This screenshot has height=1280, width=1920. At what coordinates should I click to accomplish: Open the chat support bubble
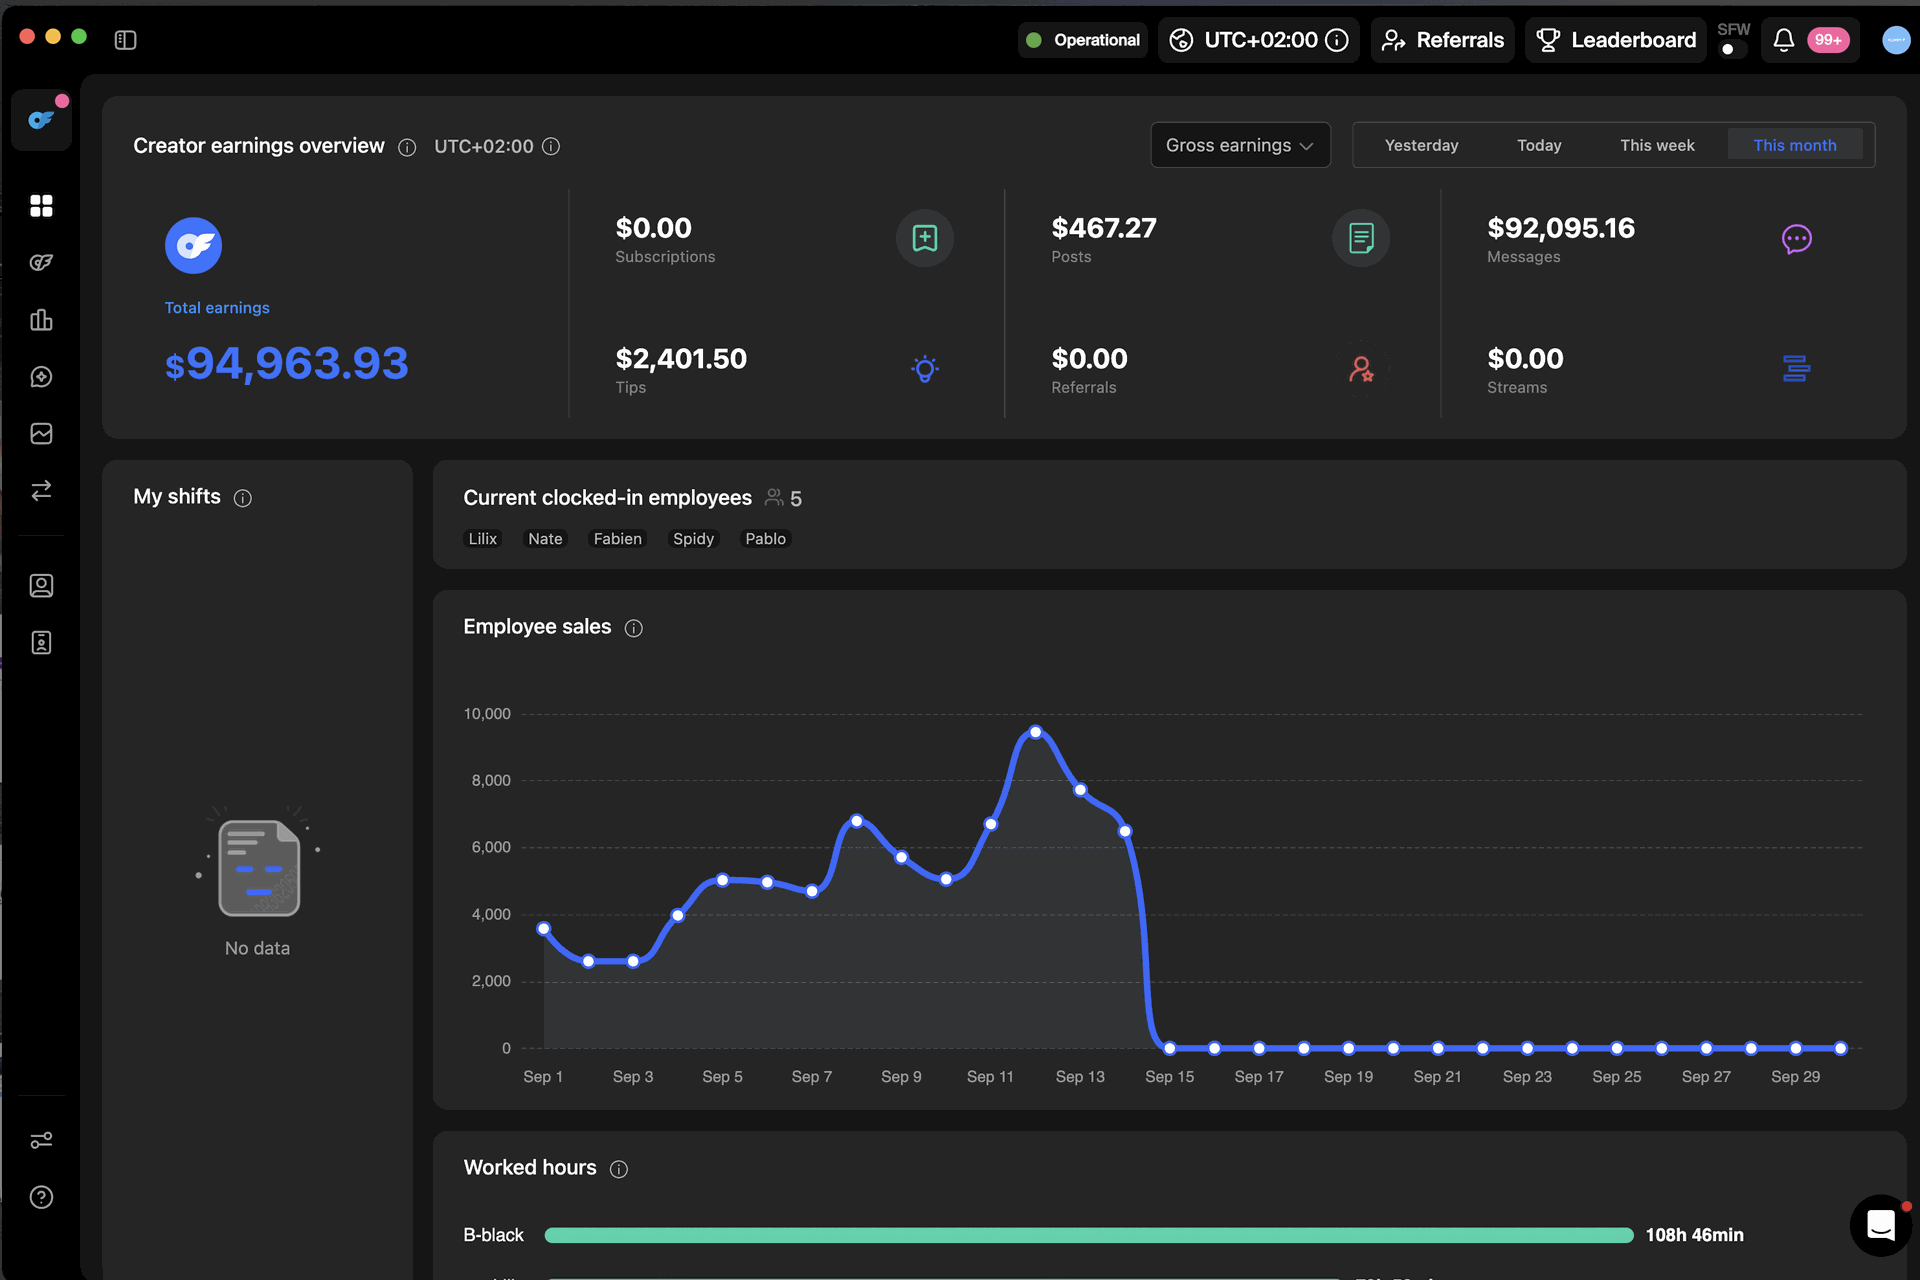[1881, 1225]
